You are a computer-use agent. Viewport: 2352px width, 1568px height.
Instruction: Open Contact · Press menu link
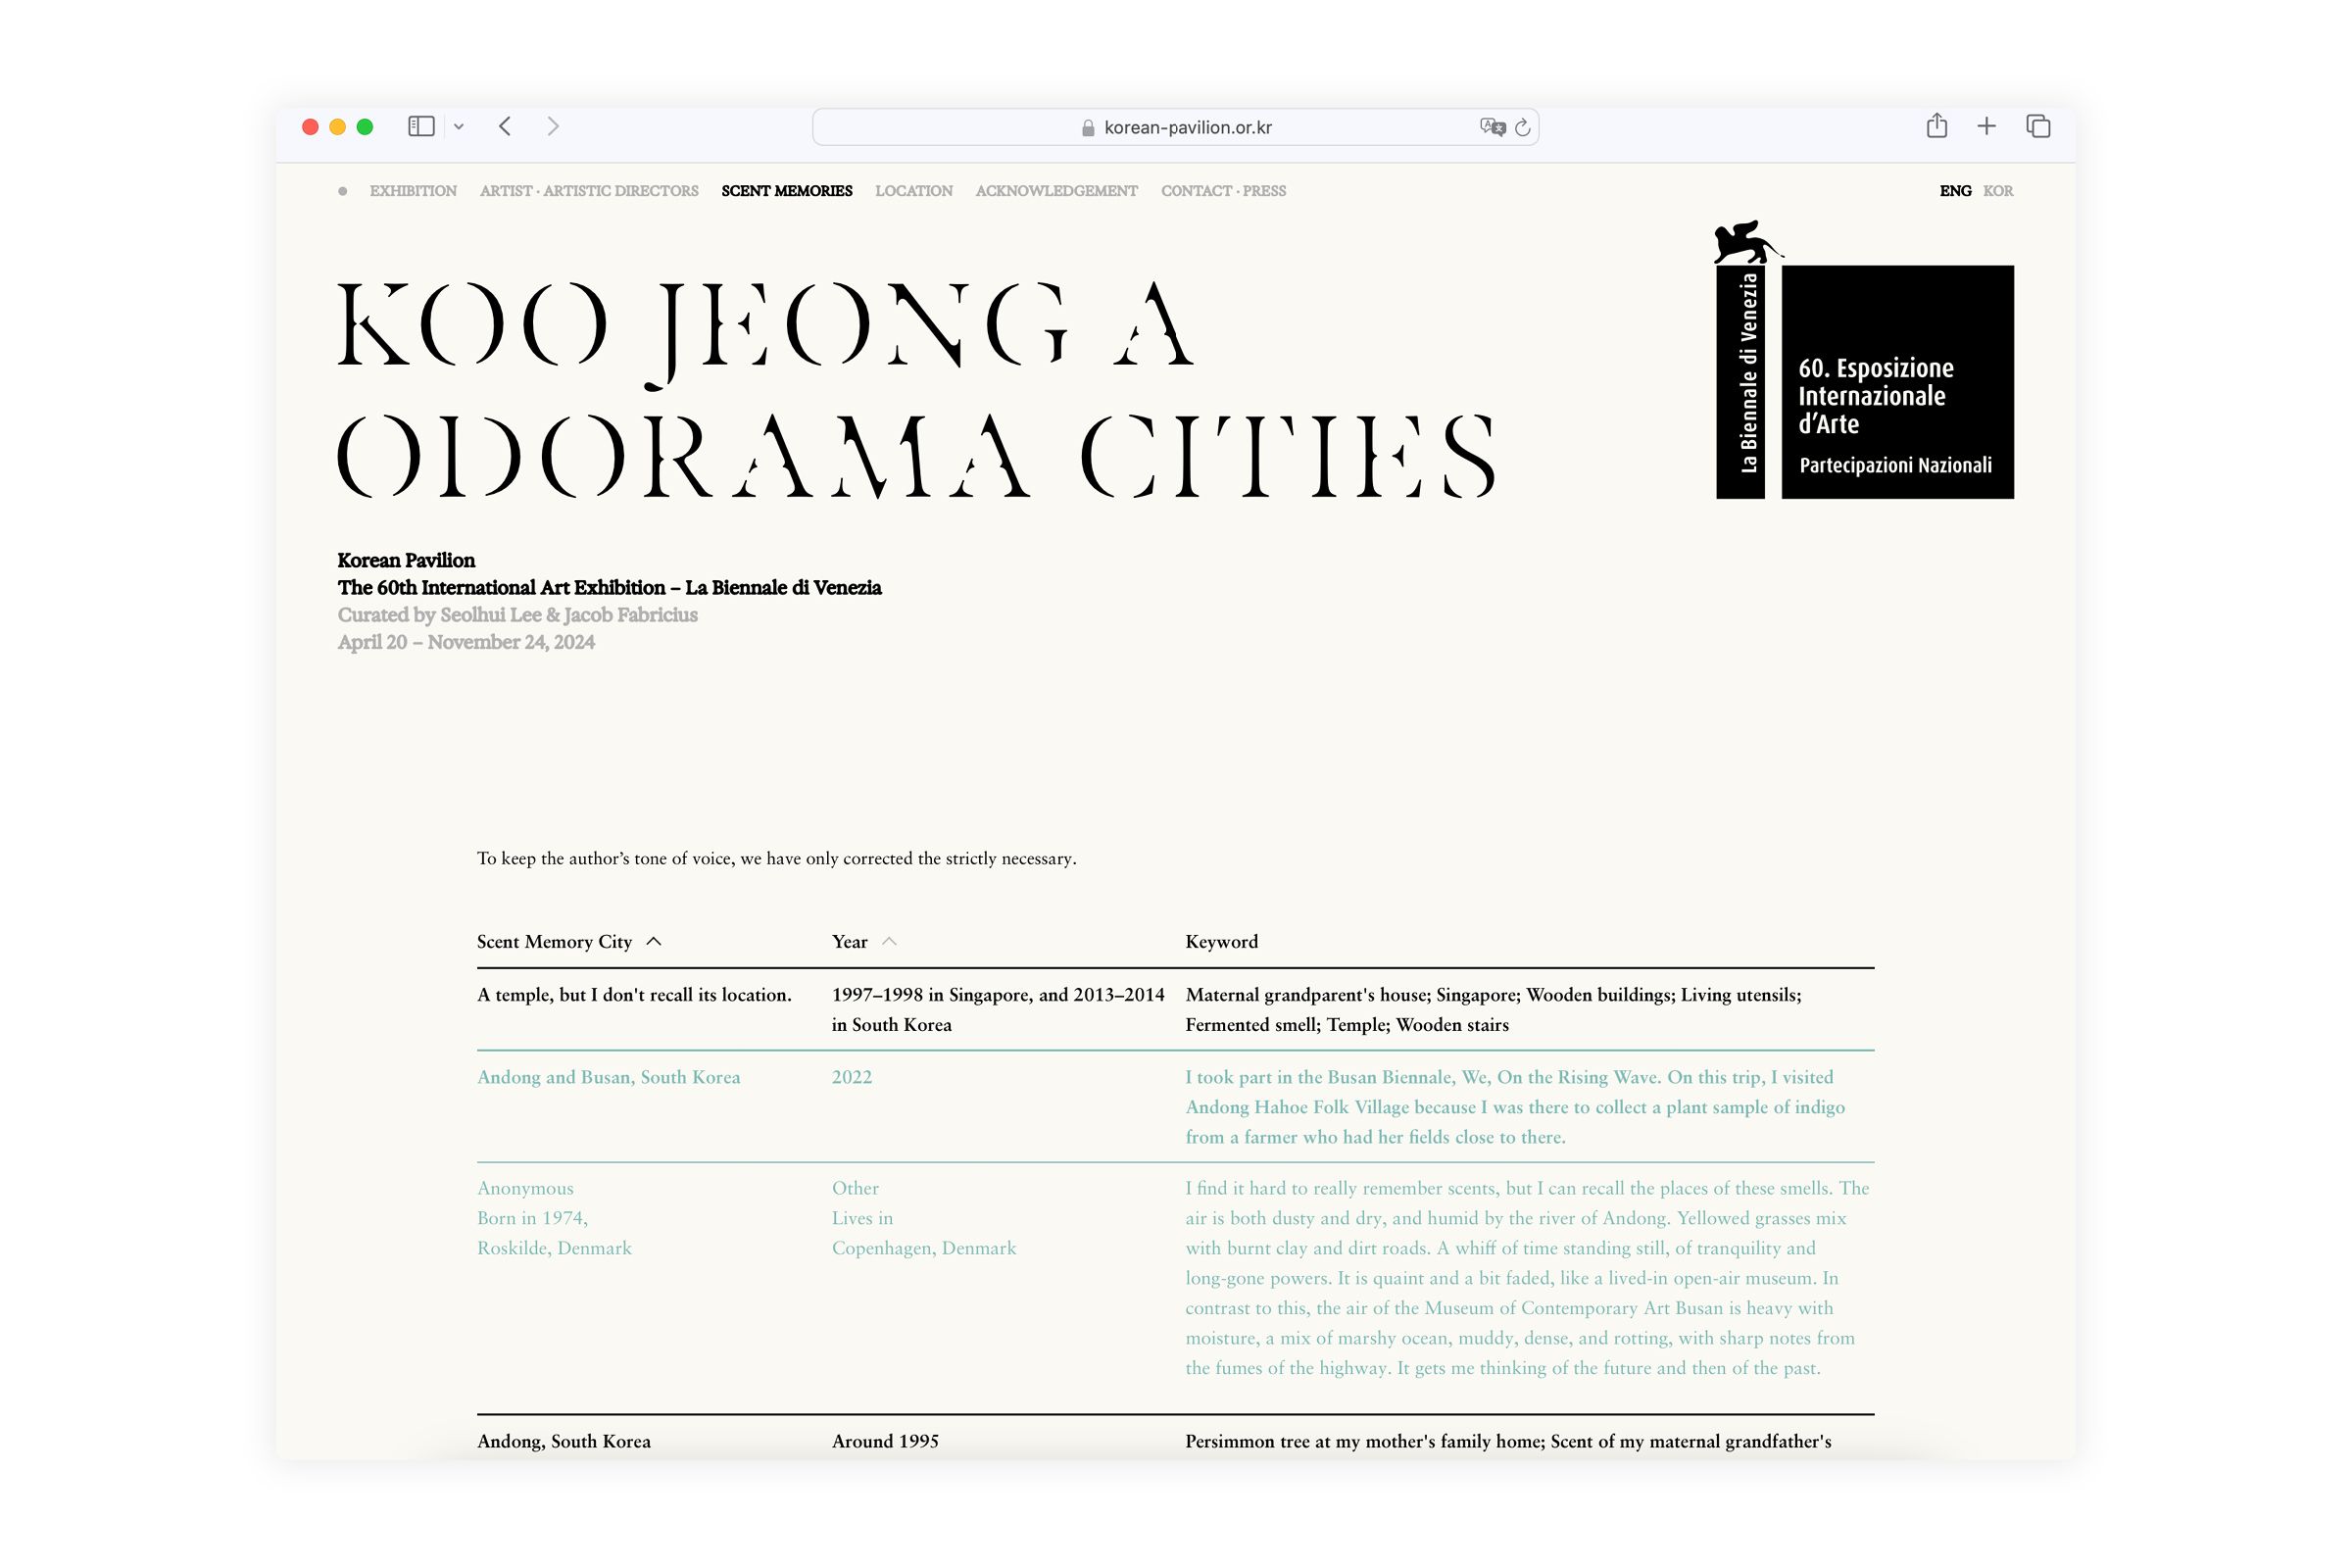[1223, 191]
